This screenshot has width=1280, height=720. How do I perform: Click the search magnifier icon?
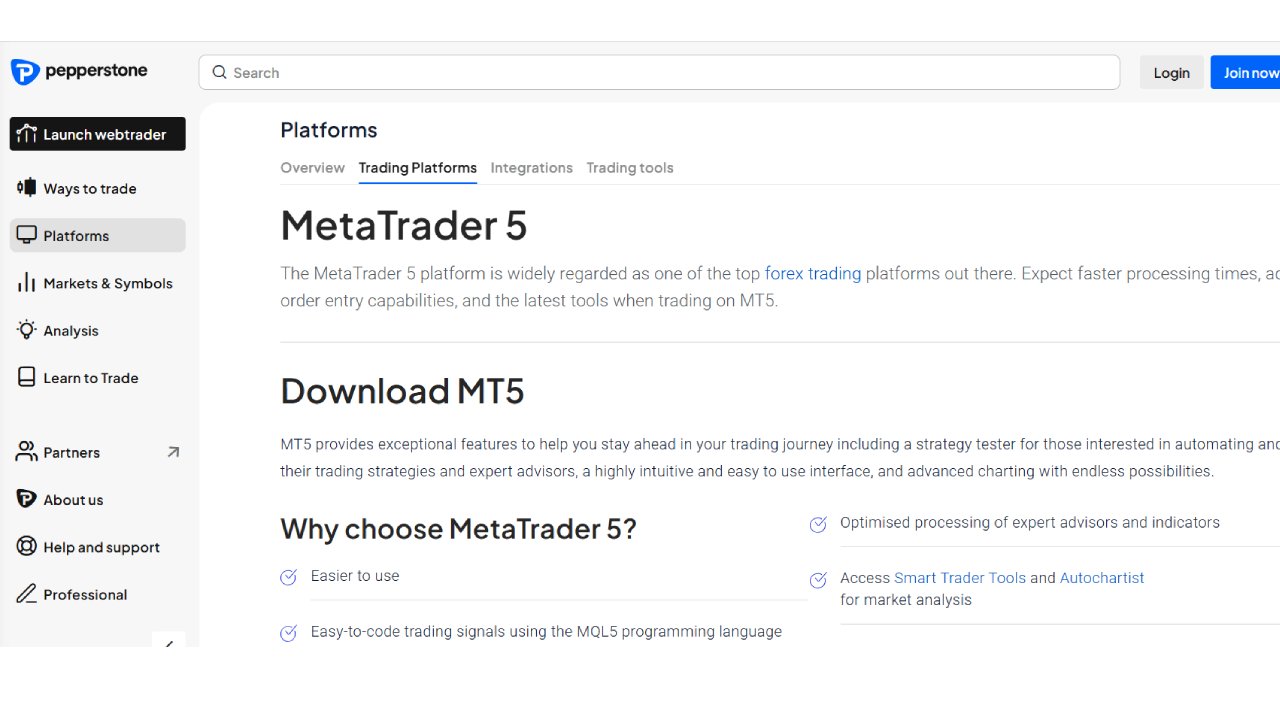(x=219, y=72)
